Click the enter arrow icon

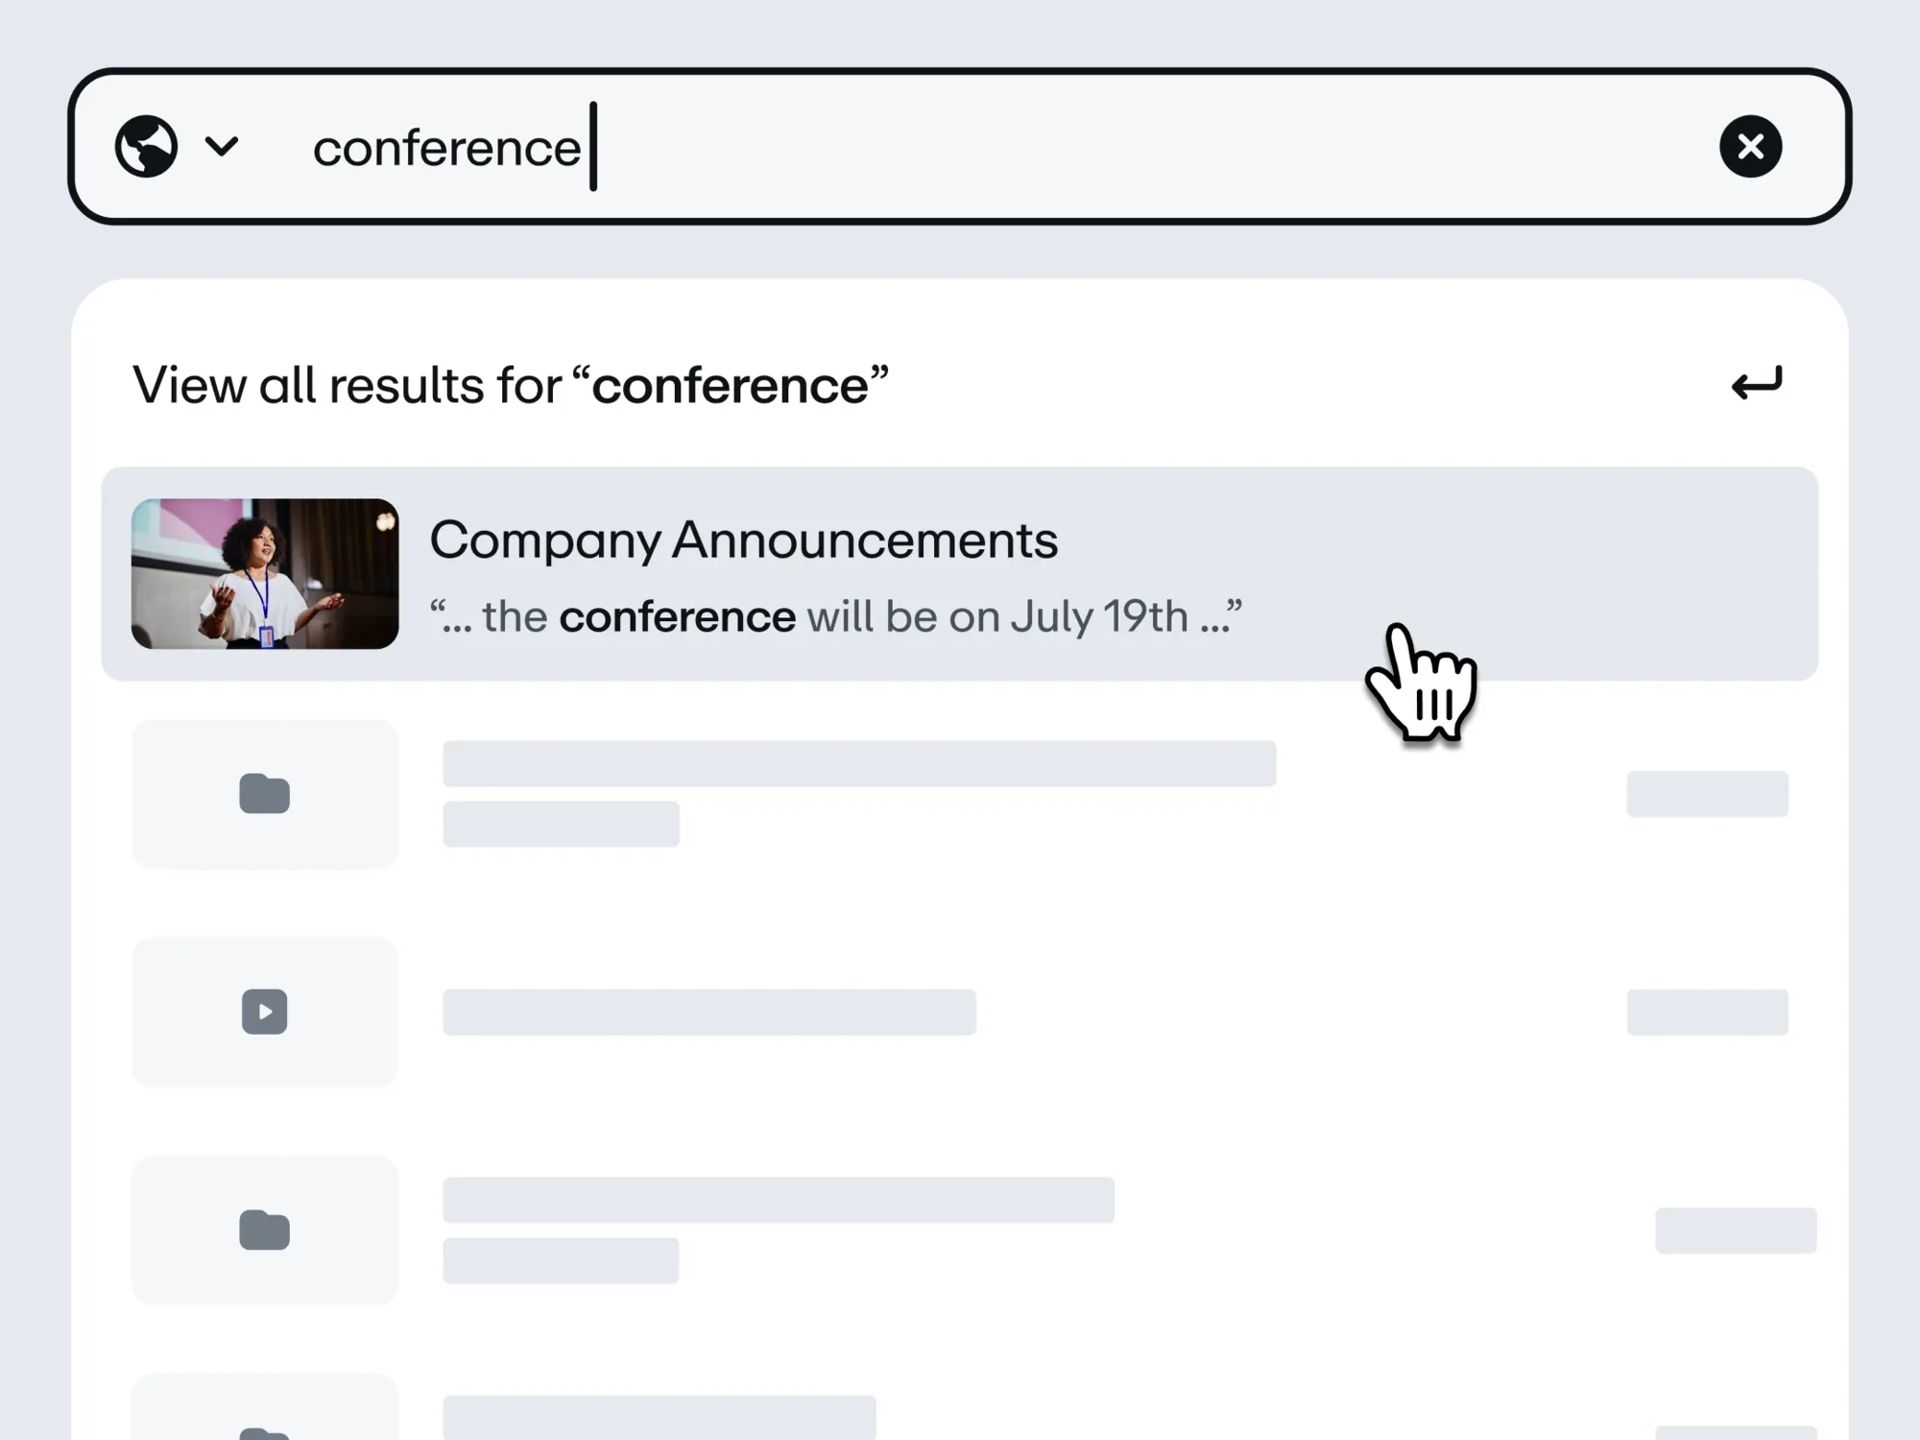(x=1757, y=383)
